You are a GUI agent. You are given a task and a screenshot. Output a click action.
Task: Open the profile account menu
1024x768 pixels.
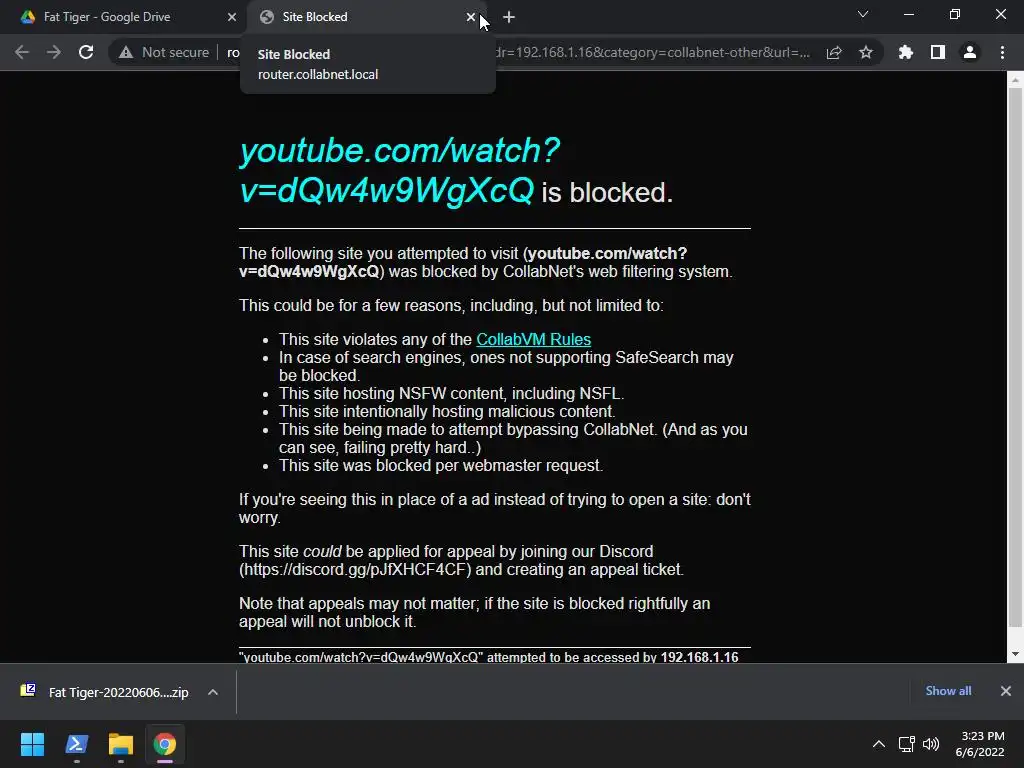click(x=970, y=52)
